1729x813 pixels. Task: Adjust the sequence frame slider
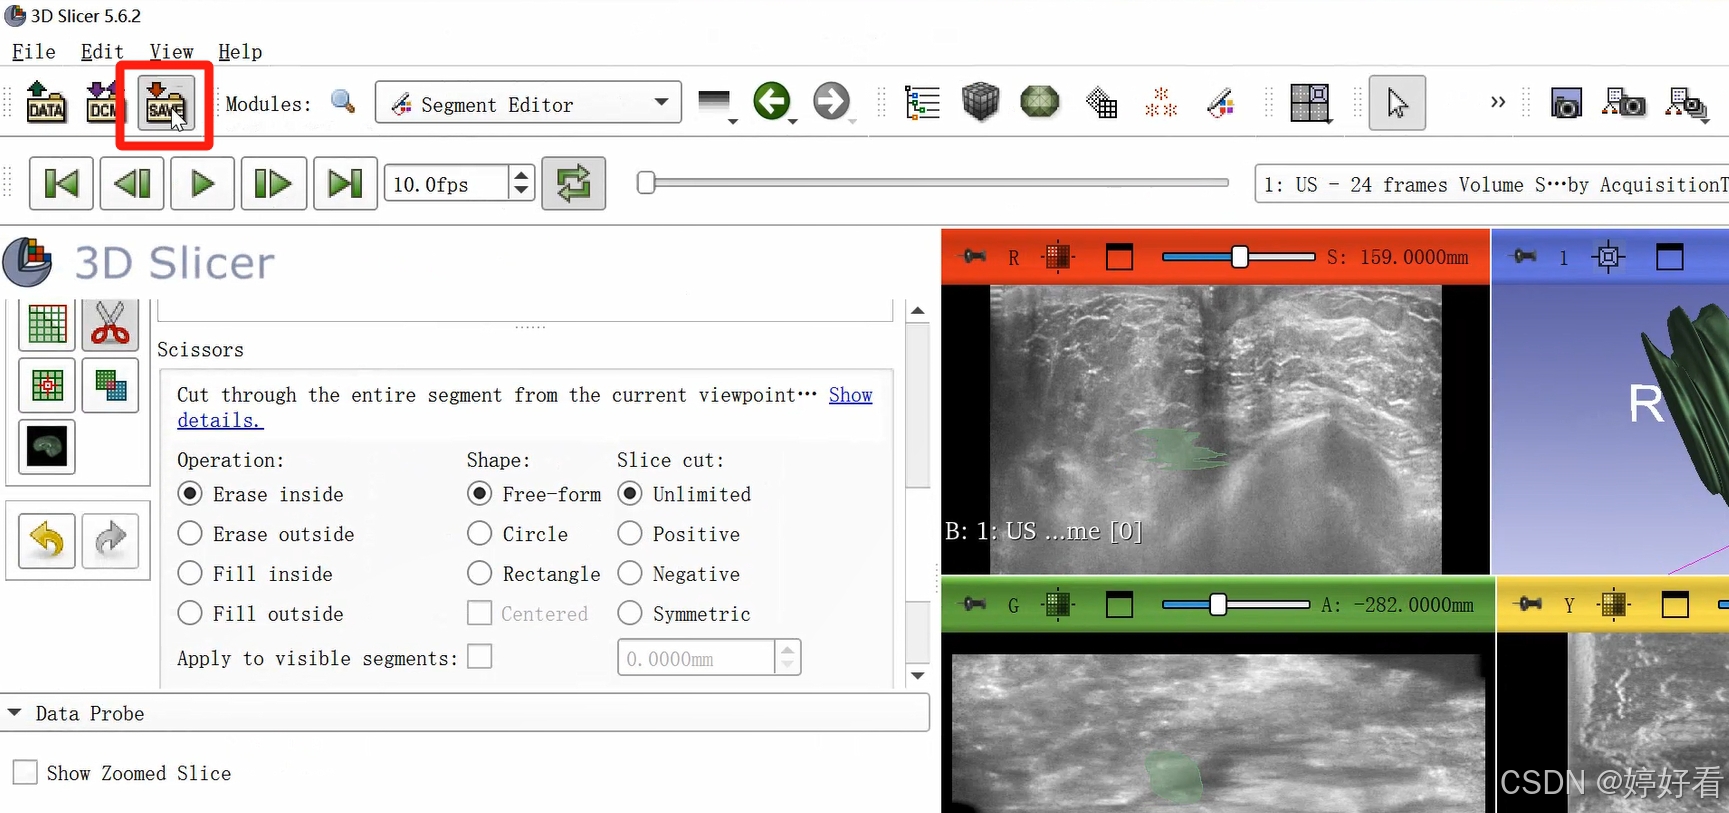point(933,183)
